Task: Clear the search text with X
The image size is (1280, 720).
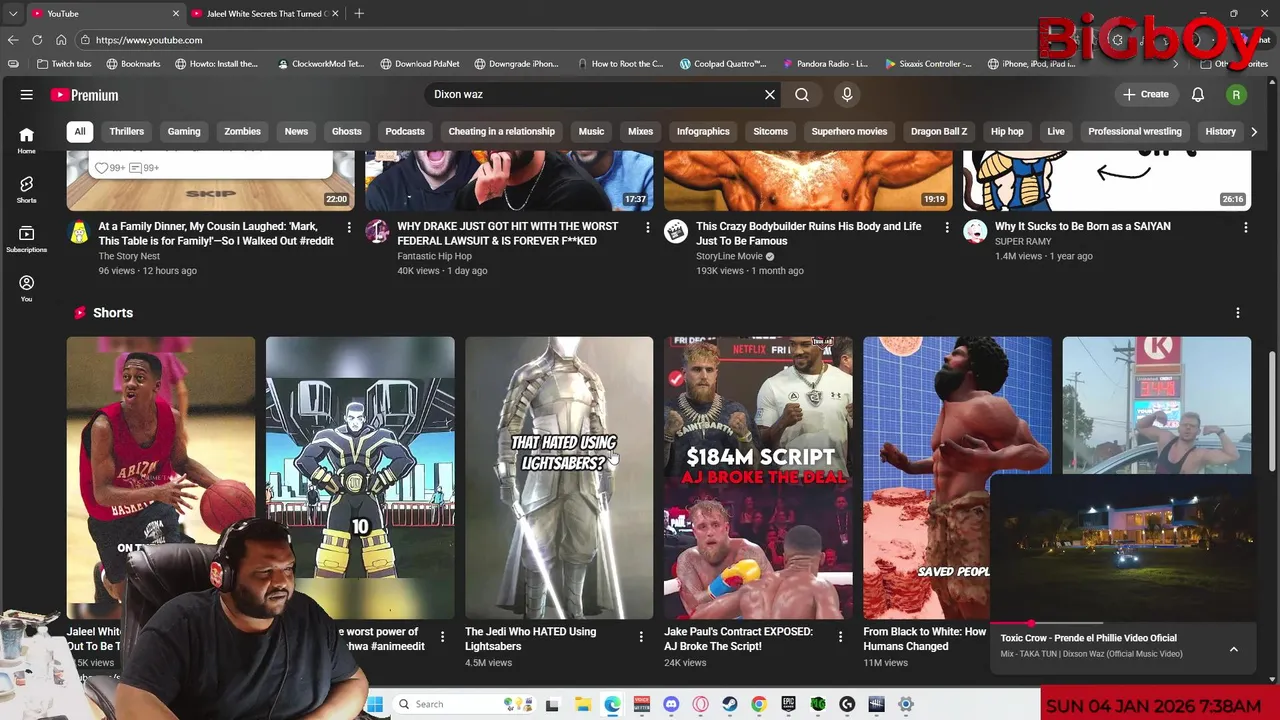Action: [x=770, y=94]
